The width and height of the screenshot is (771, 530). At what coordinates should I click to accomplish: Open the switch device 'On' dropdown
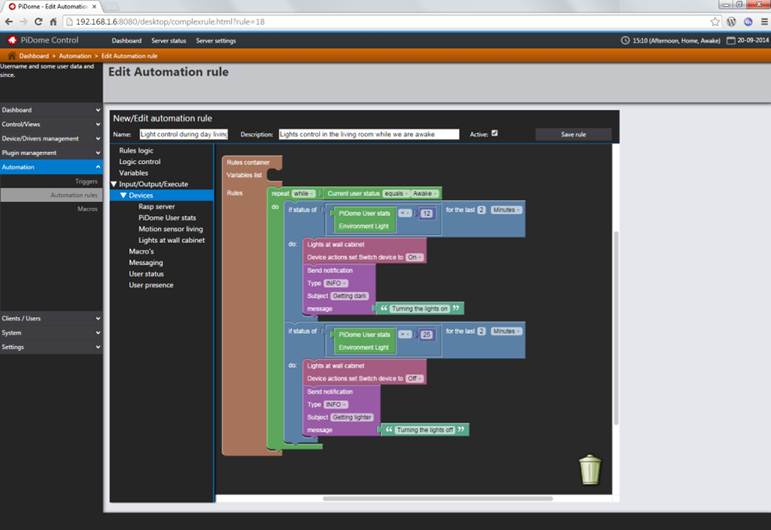pos(413,257)
